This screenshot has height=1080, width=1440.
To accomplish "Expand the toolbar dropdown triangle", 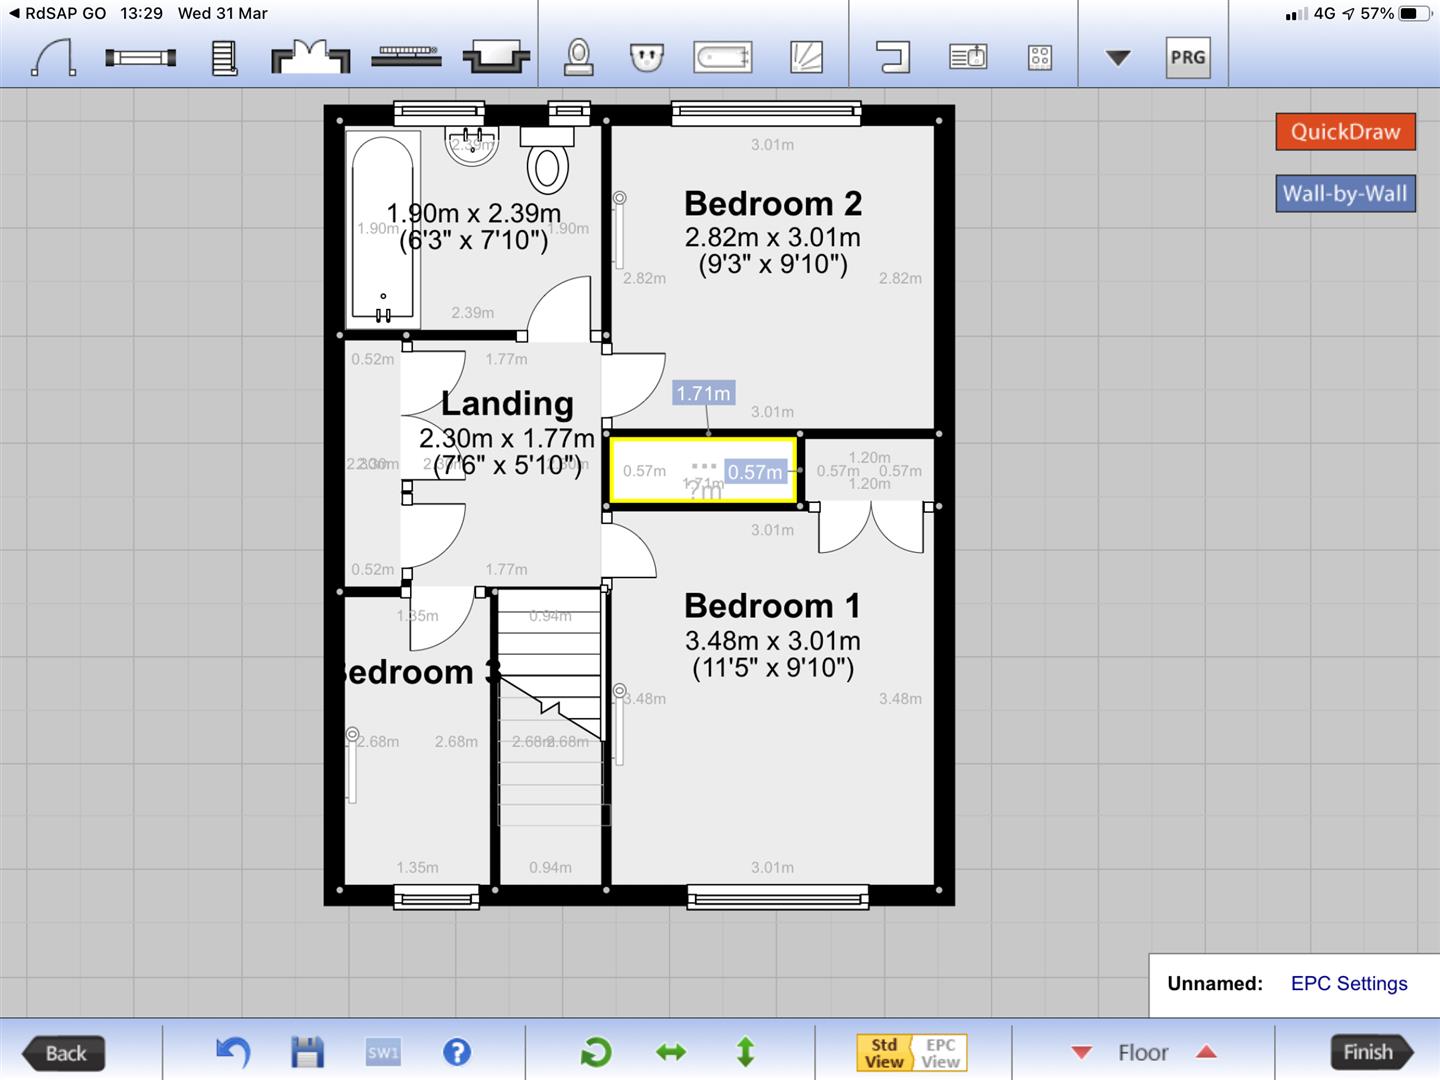I will pos(1118,58).
